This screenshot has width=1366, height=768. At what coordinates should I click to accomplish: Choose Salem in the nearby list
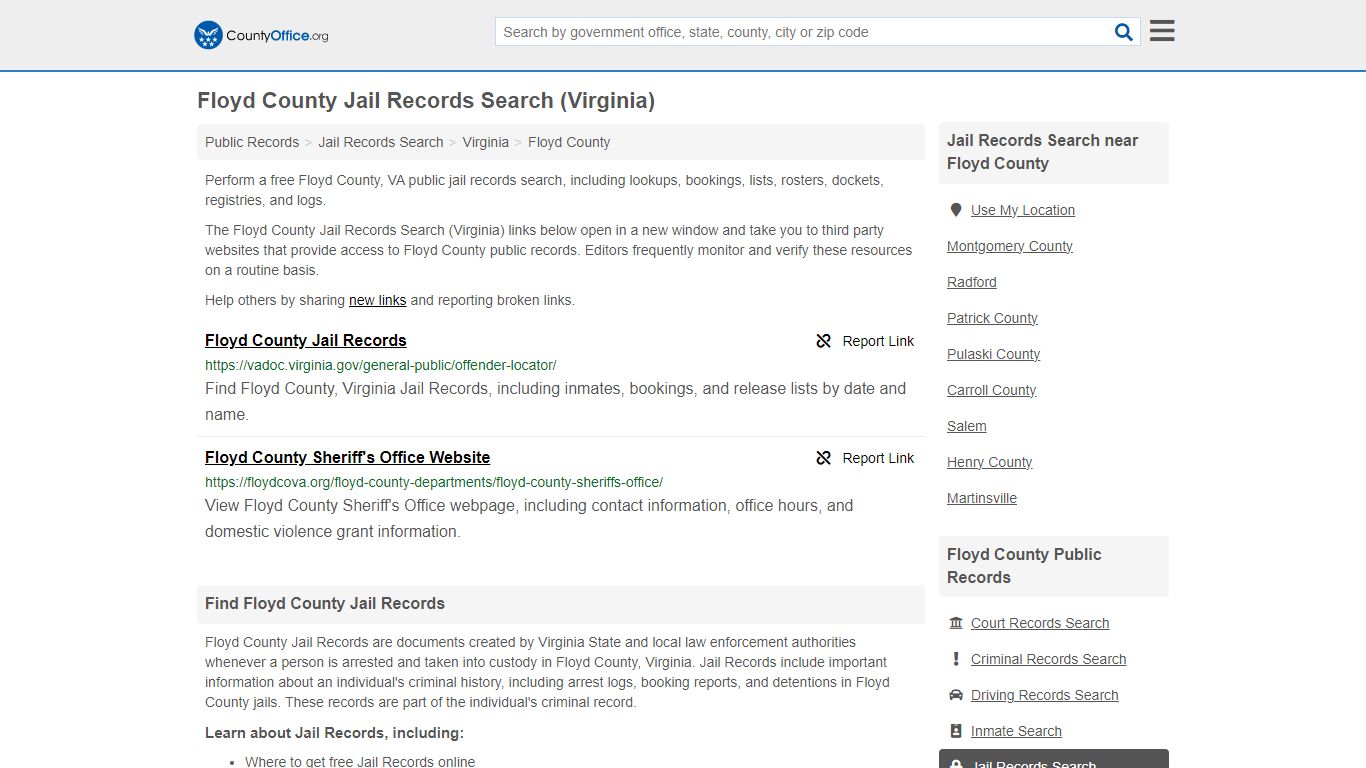click(967, 426)
